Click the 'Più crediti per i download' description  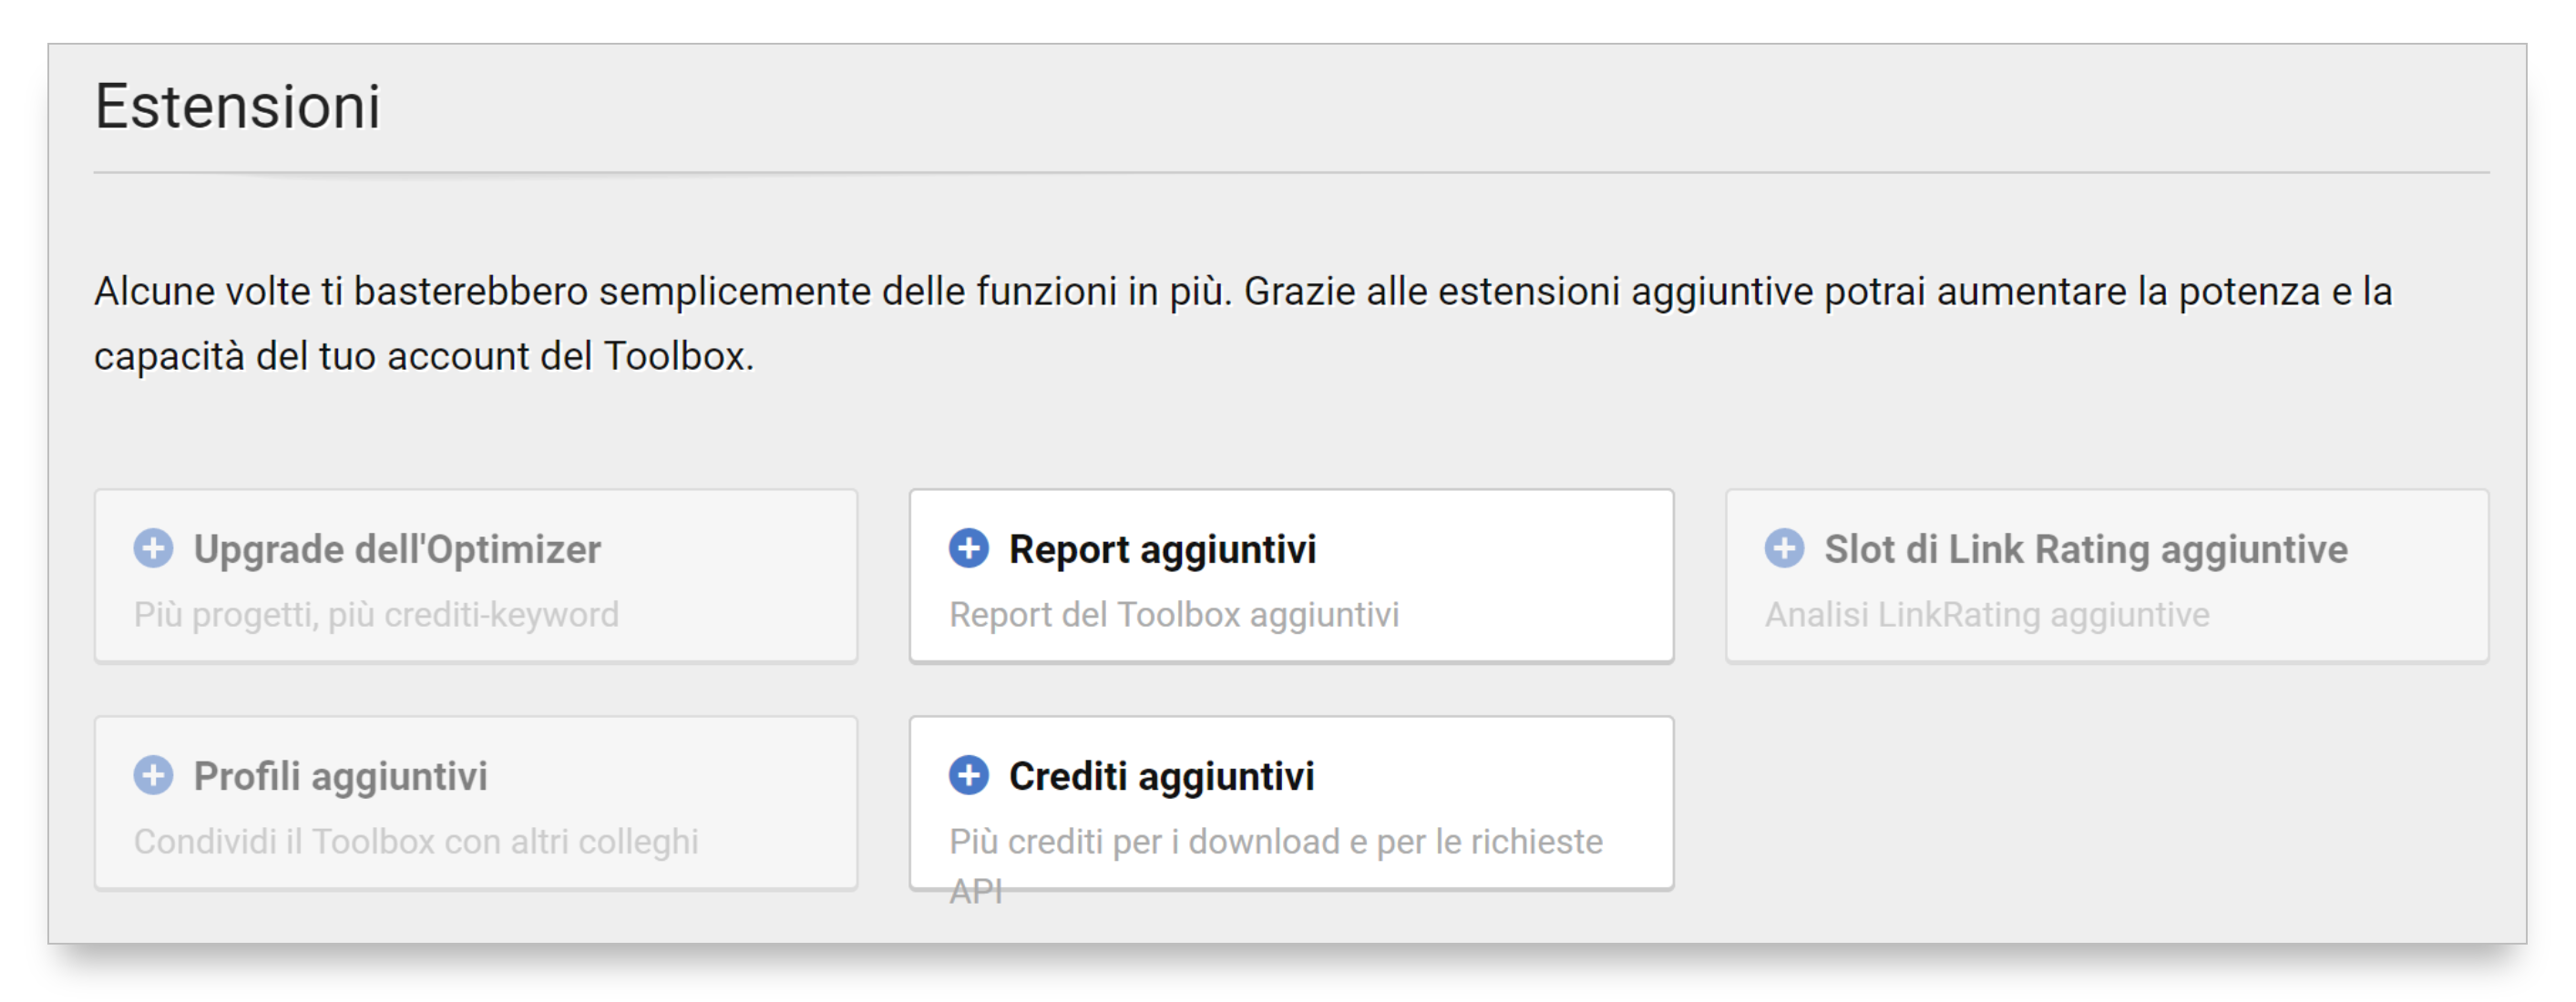click(1275, 841)
